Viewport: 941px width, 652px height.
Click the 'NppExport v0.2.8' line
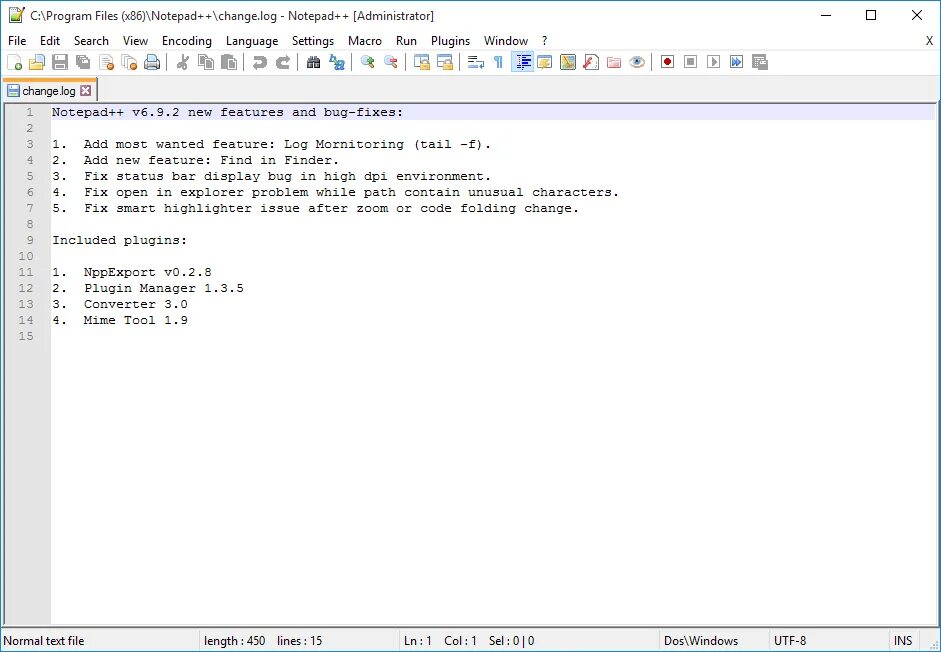(x=131, y=272)
